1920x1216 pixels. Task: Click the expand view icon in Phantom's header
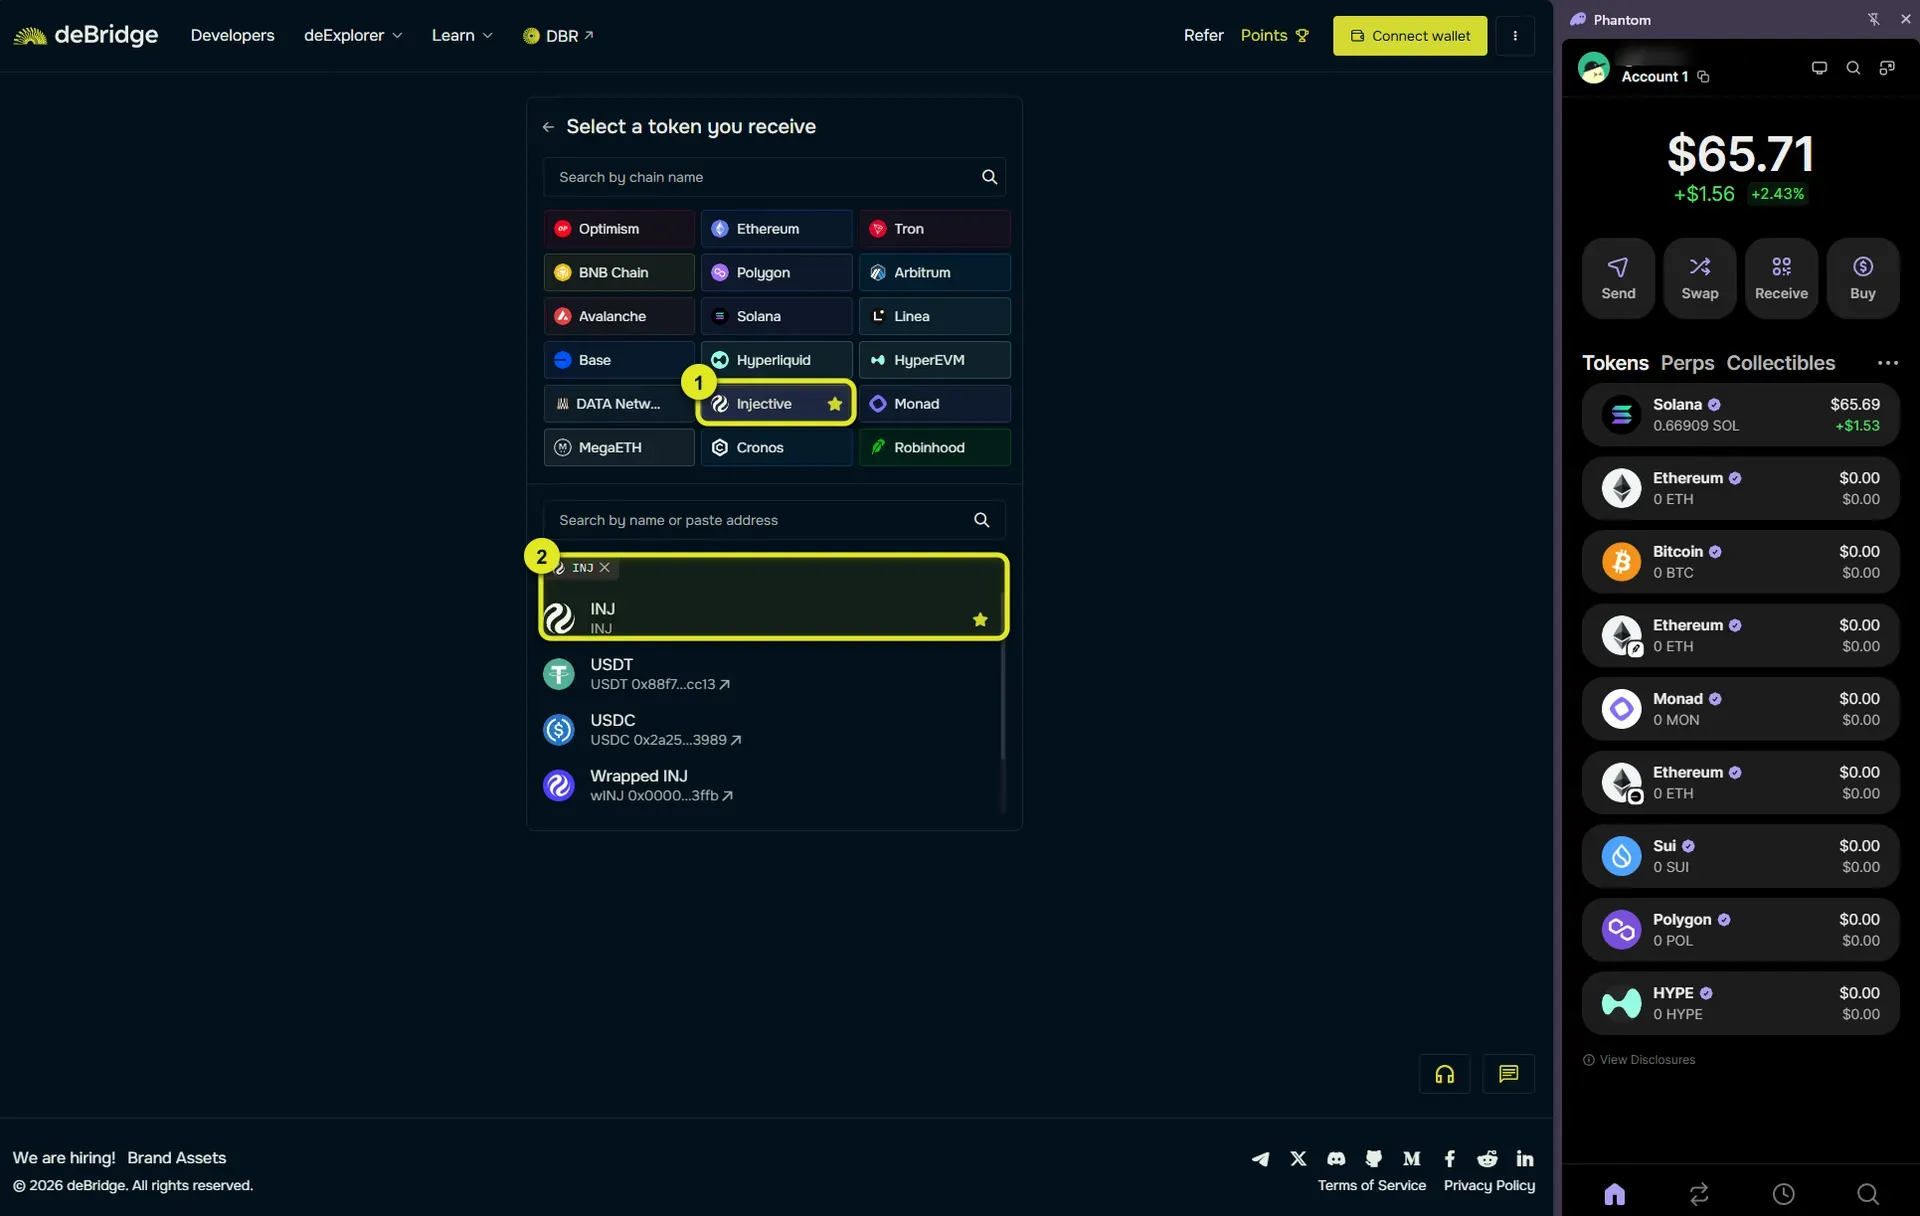[1887, 68]
